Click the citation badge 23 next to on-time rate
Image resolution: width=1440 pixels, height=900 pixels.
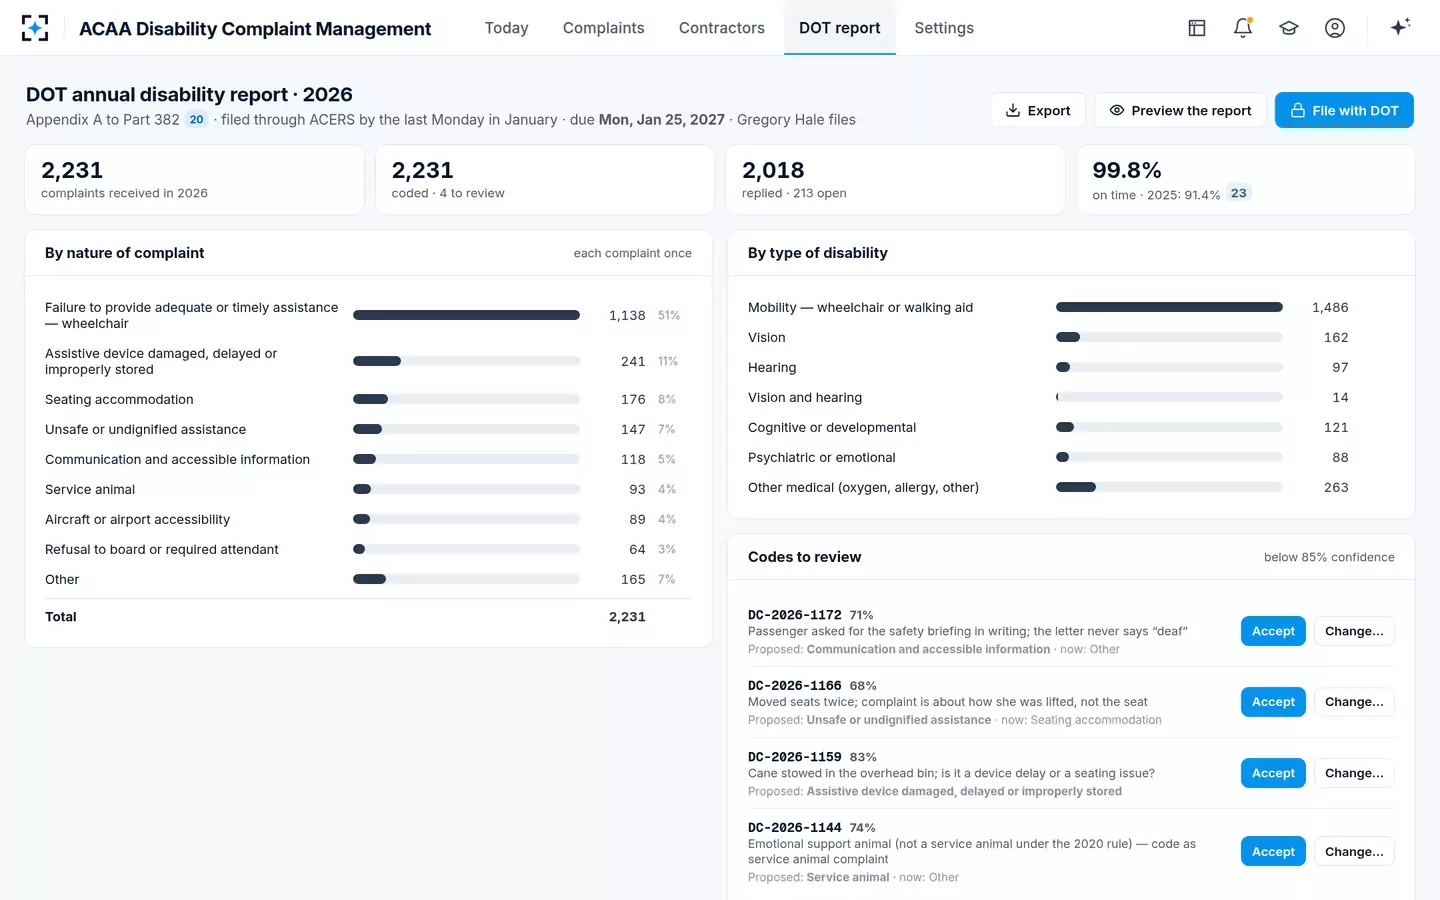(1238, 193)
